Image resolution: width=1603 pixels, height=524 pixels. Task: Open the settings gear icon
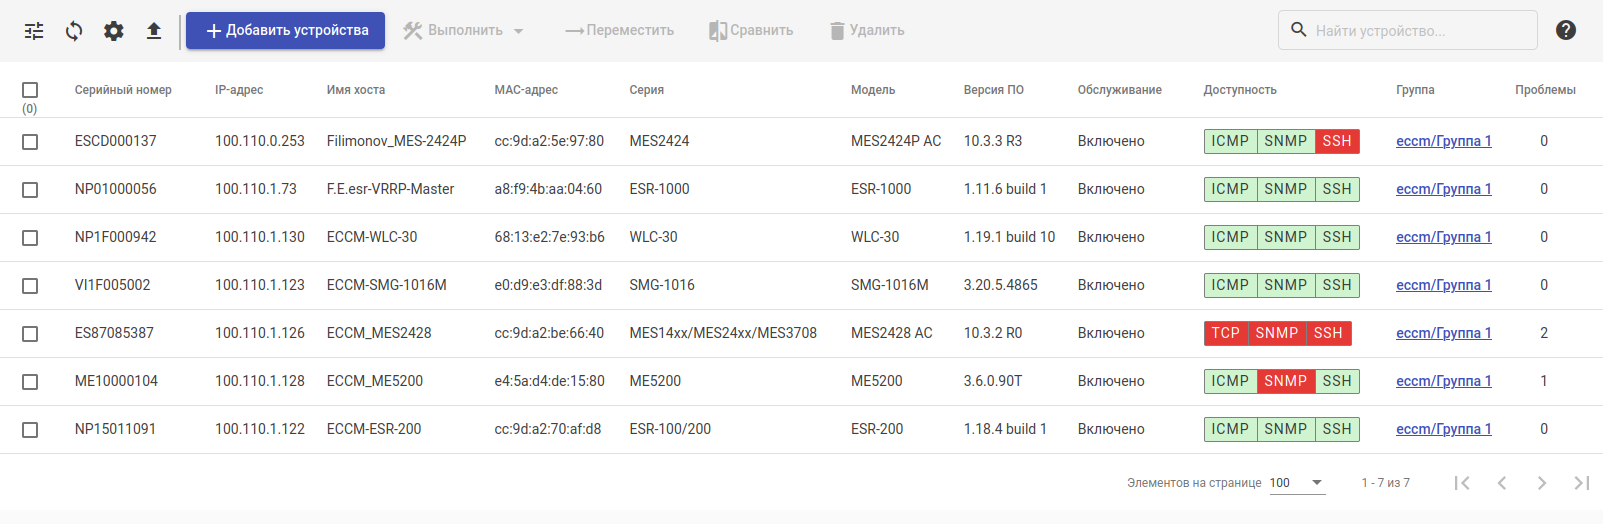pyautogui.click(x=114, y=31)
